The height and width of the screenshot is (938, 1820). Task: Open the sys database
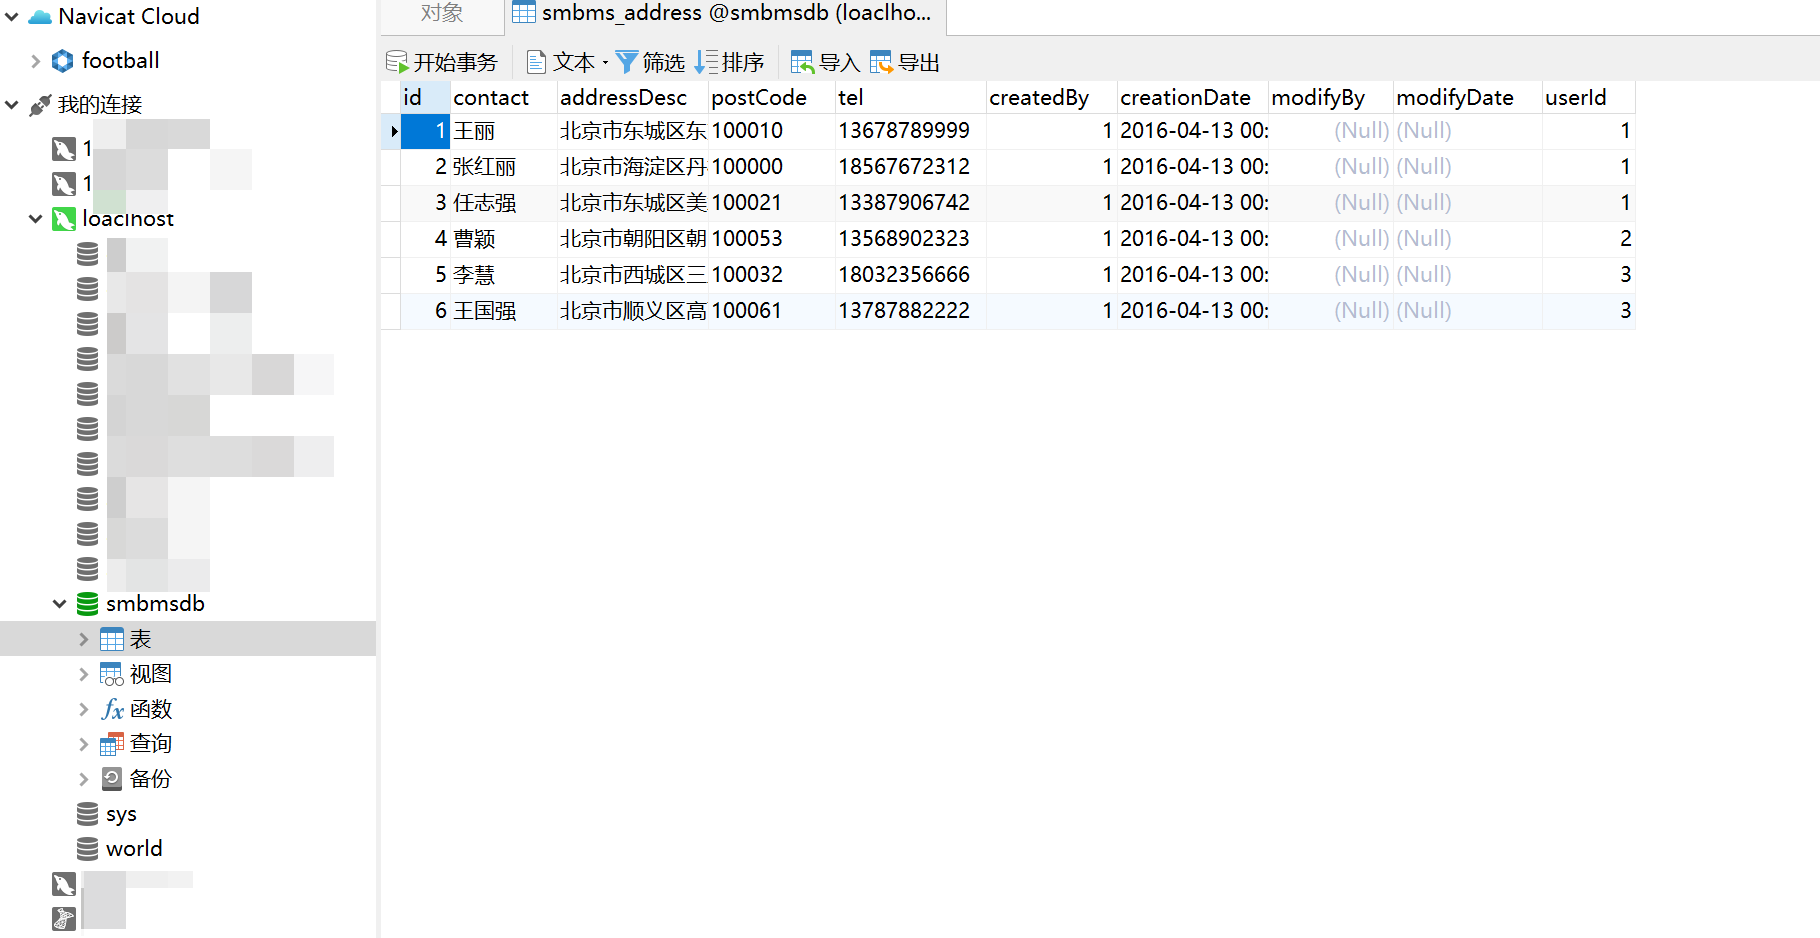click(x=121, y=813)
